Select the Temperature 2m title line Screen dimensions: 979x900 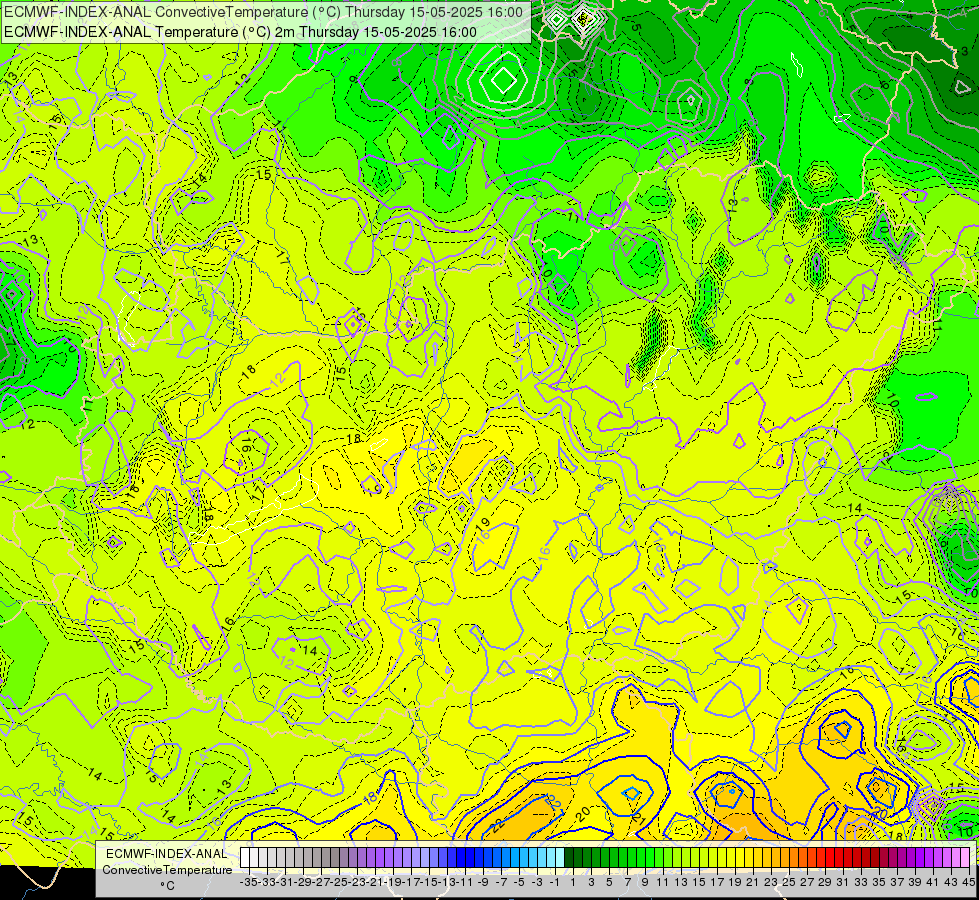pos(240,32)
